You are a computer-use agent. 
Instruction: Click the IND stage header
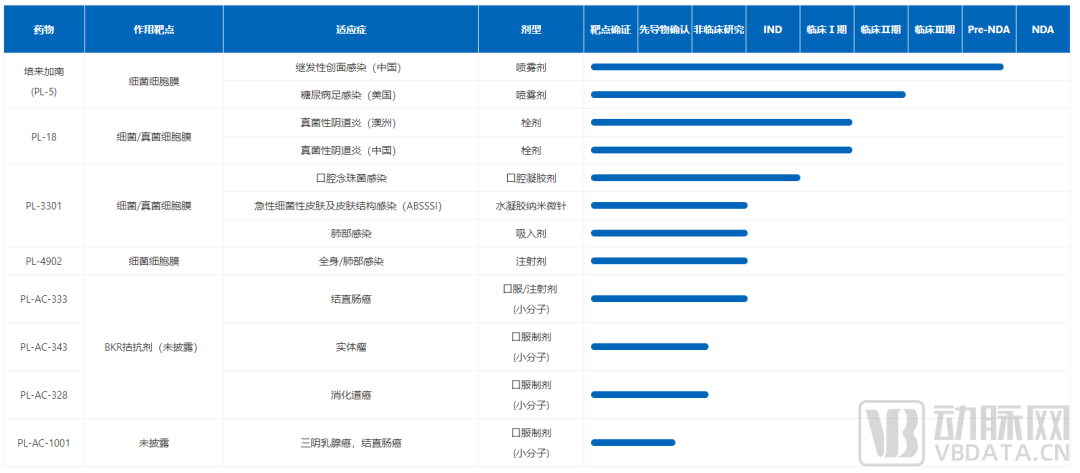tap(773, 30)
